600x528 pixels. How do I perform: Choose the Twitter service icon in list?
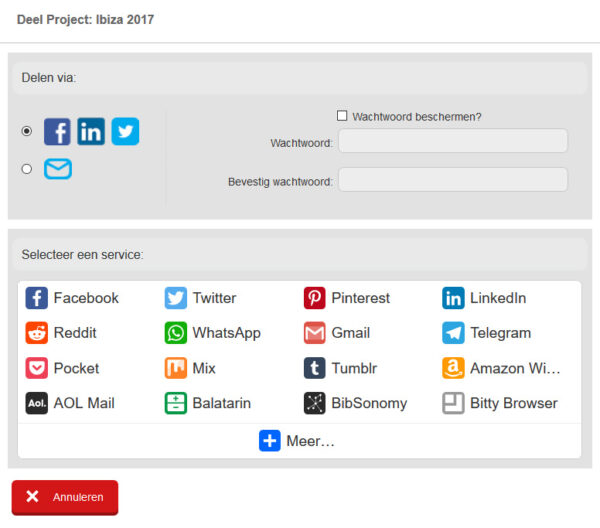pos(176,298)
